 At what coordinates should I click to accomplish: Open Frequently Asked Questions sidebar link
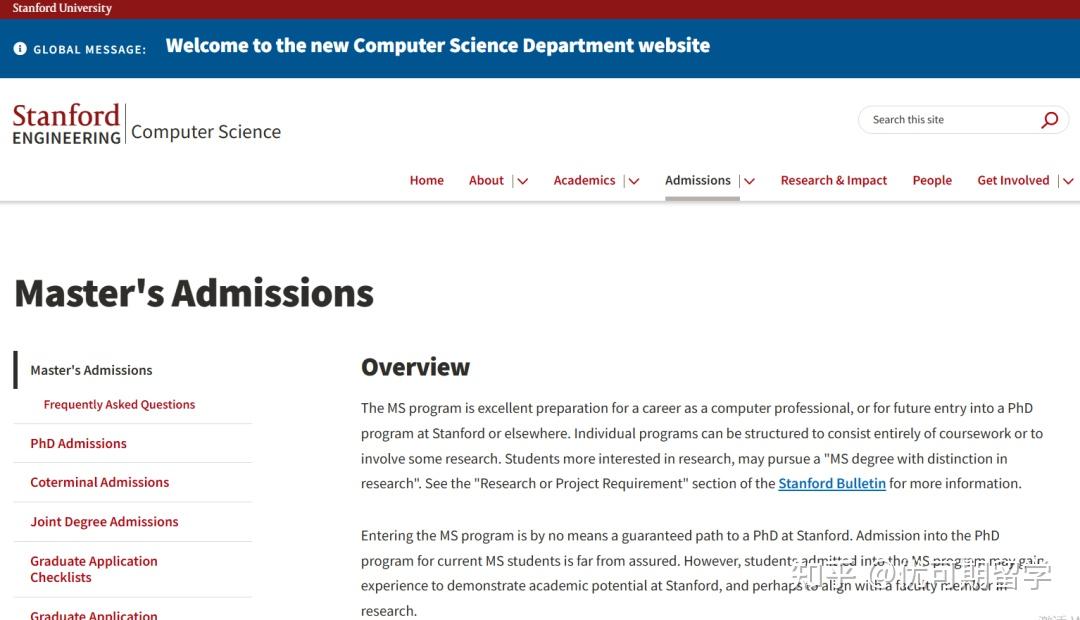click(119, 405)
